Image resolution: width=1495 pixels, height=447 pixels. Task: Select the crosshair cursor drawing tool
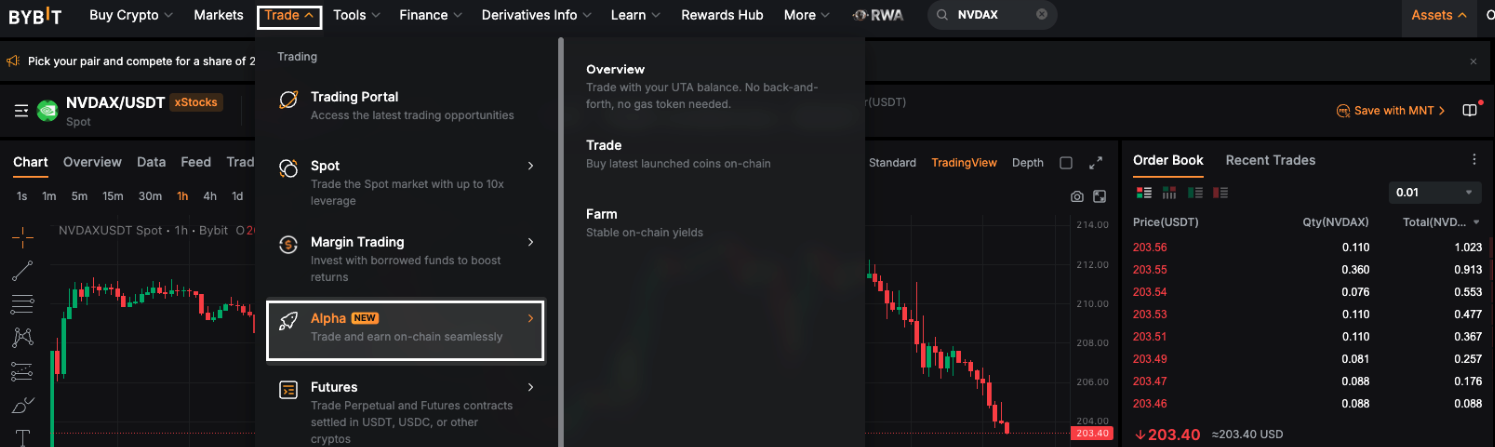tap(22, 237)
